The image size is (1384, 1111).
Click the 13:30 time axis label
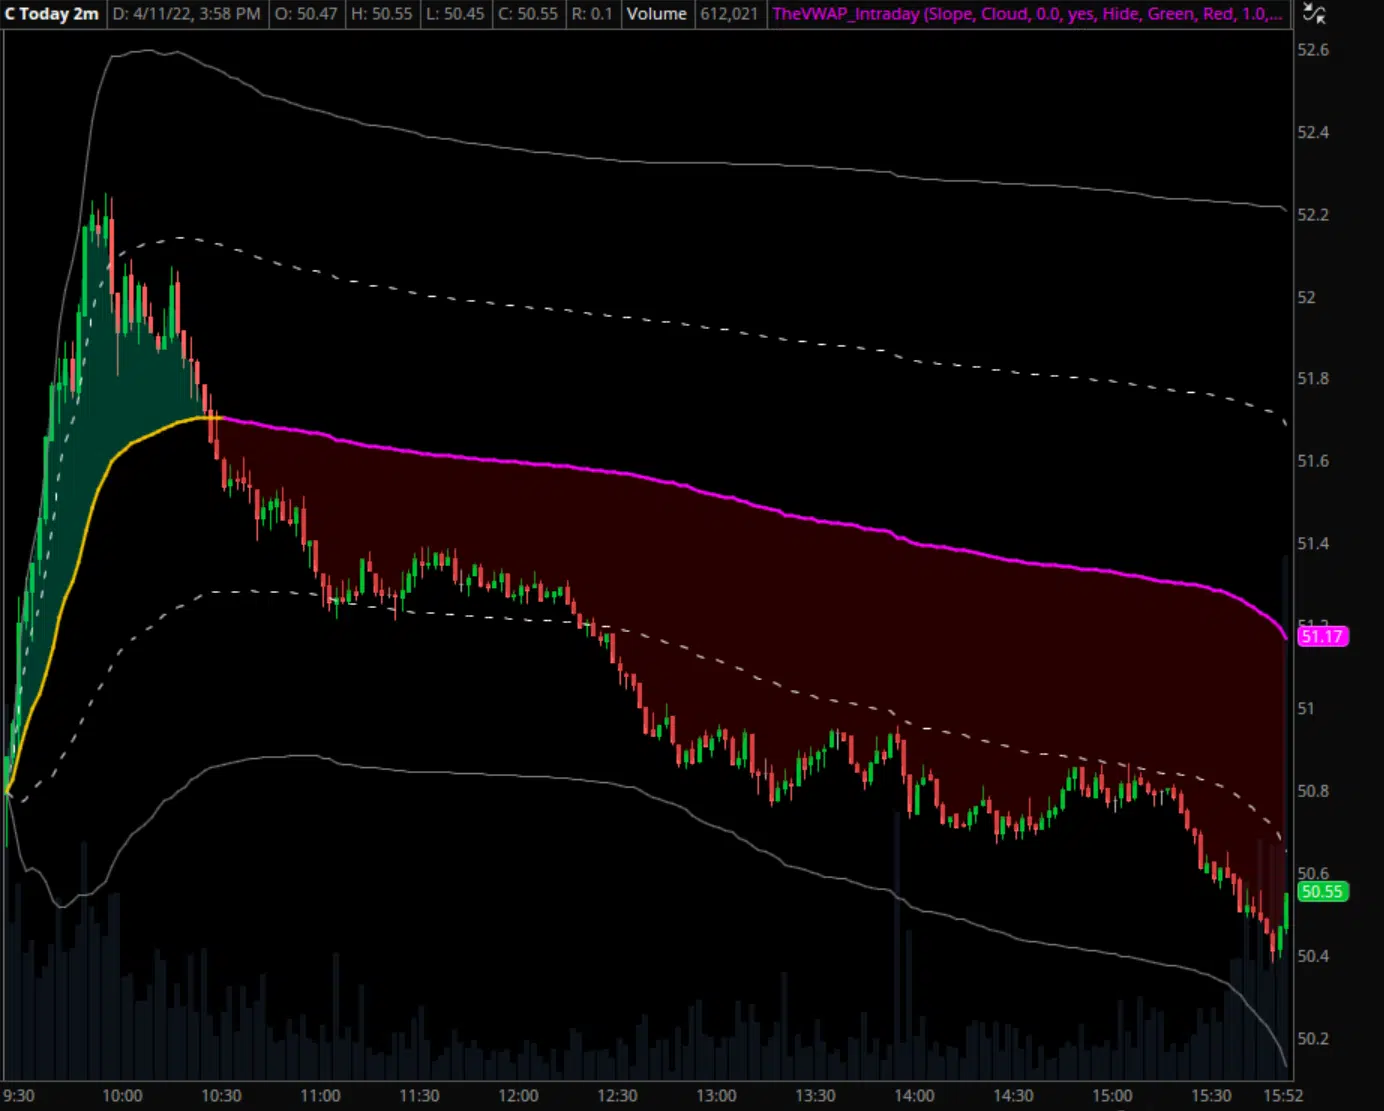click(x=815, y=1096)
